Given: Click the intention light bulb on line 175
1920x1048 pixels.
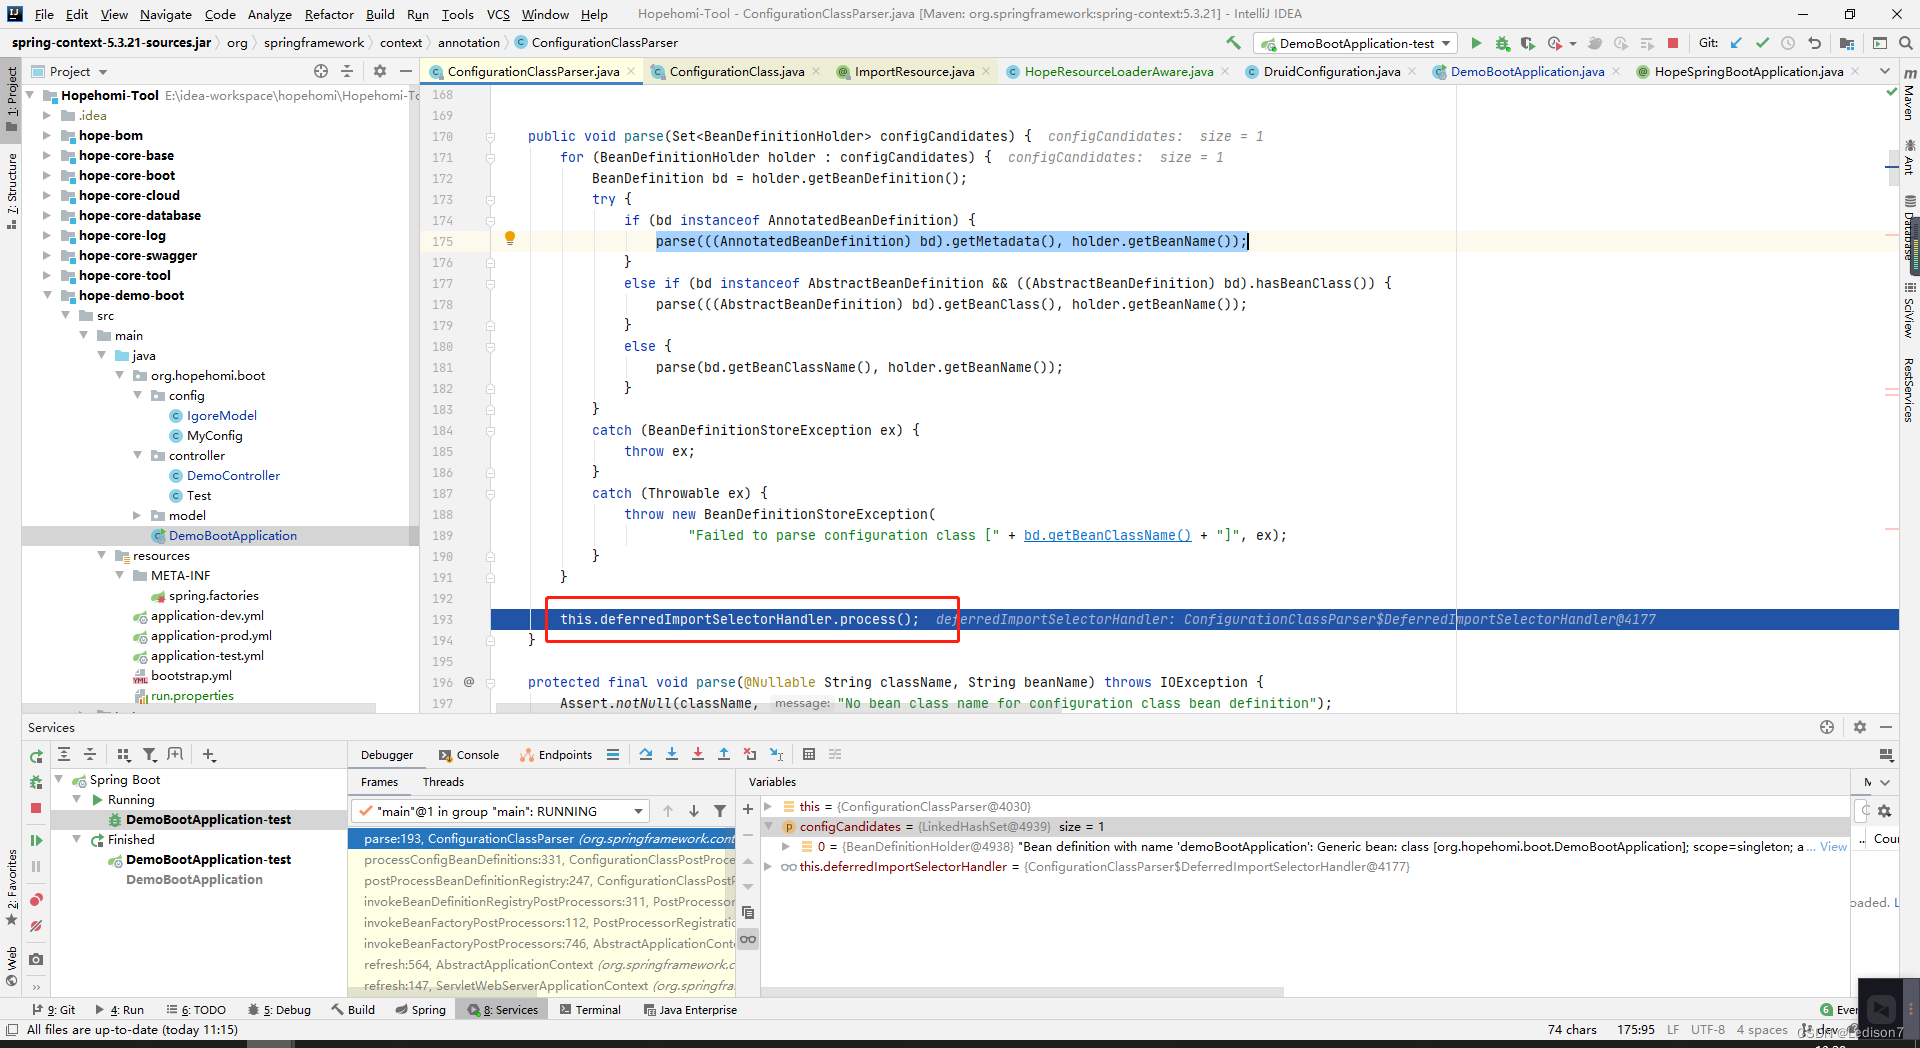Looking at the screenshot, I should [x=510, y=238].
